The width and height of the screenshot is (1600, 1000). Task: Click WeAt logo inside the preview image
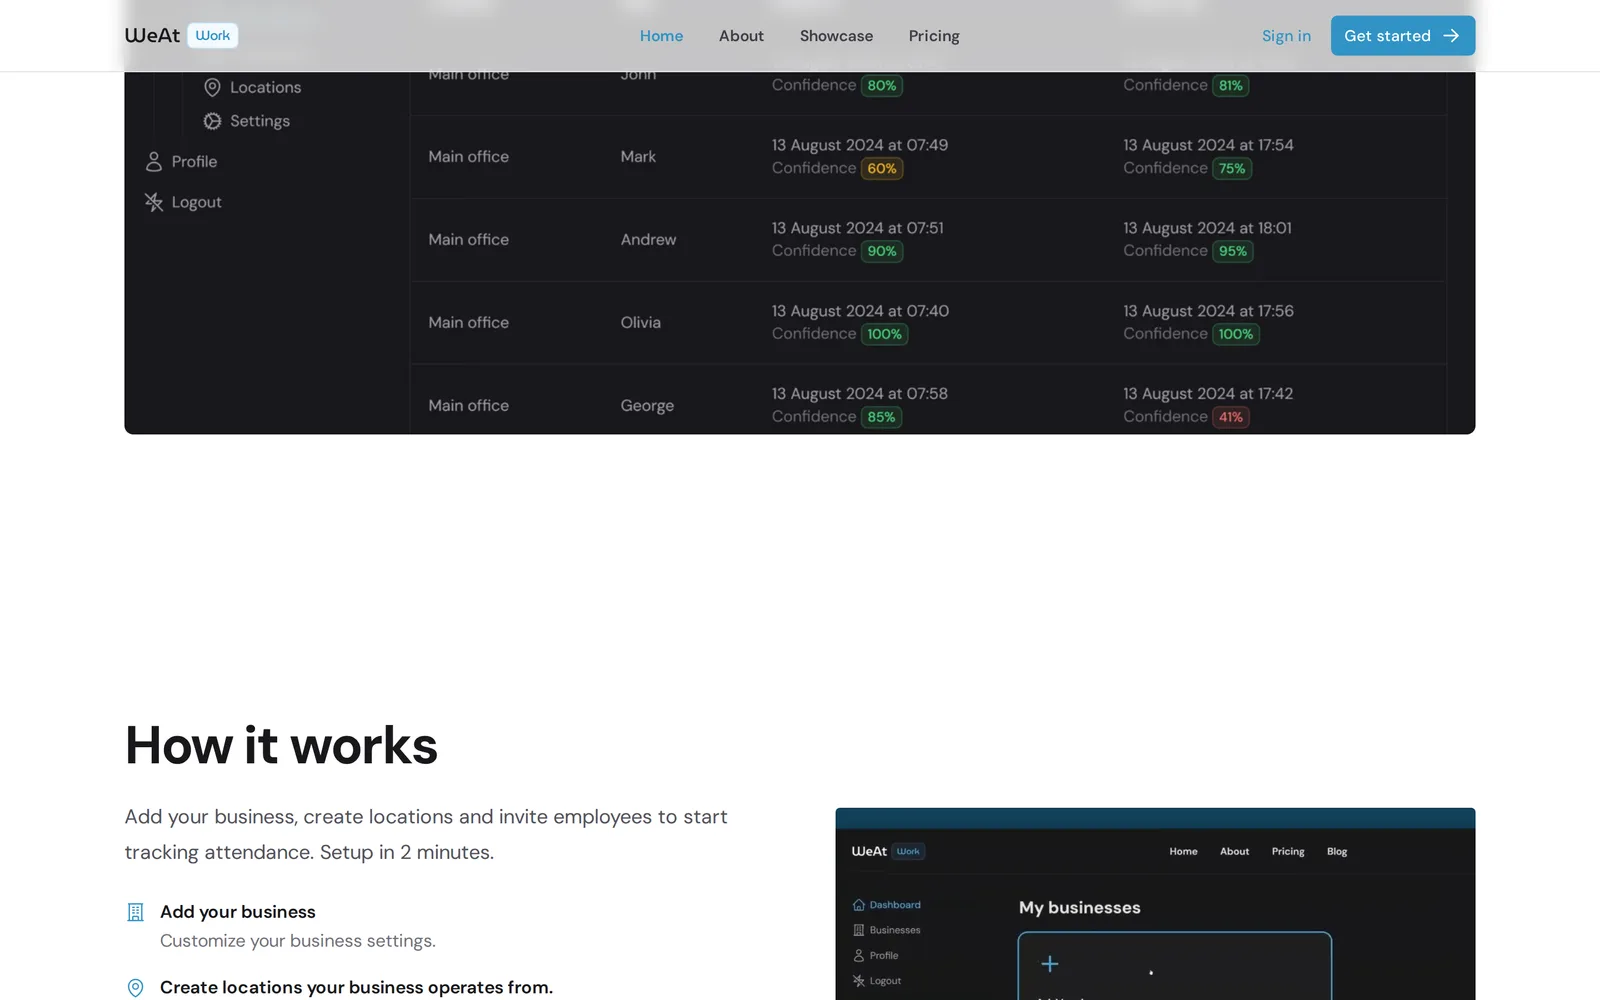[x=869, y=852]
